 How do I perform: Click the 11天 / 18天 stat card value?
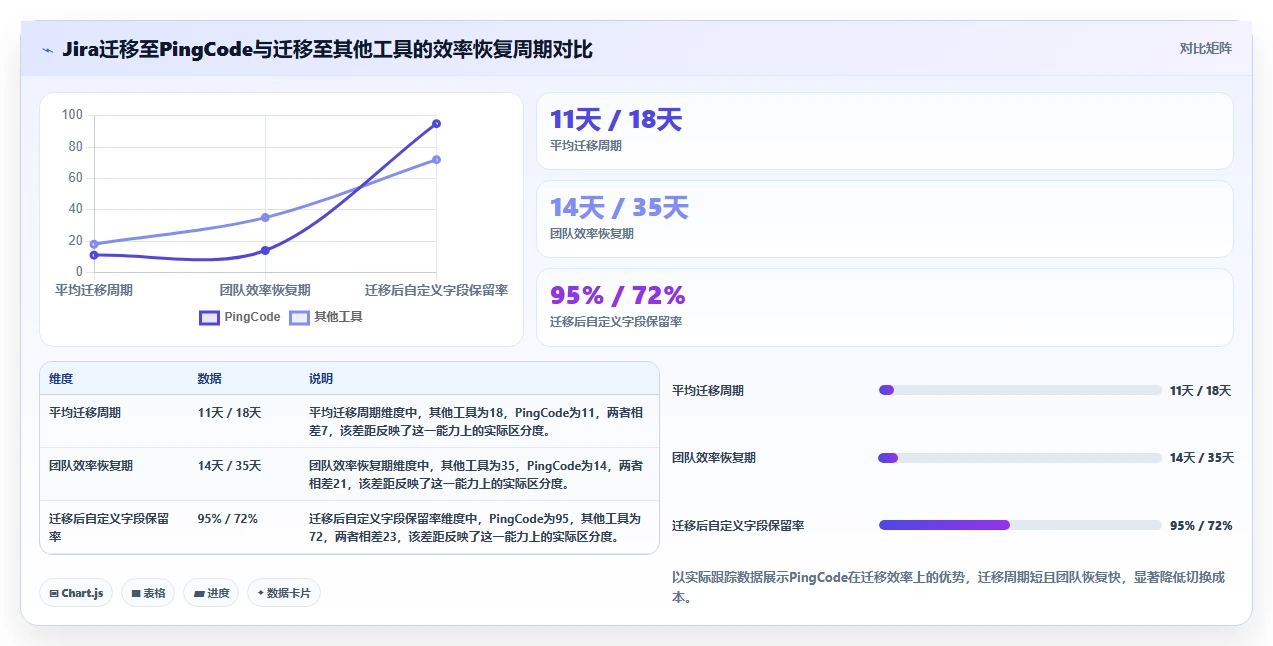(616, 120)
